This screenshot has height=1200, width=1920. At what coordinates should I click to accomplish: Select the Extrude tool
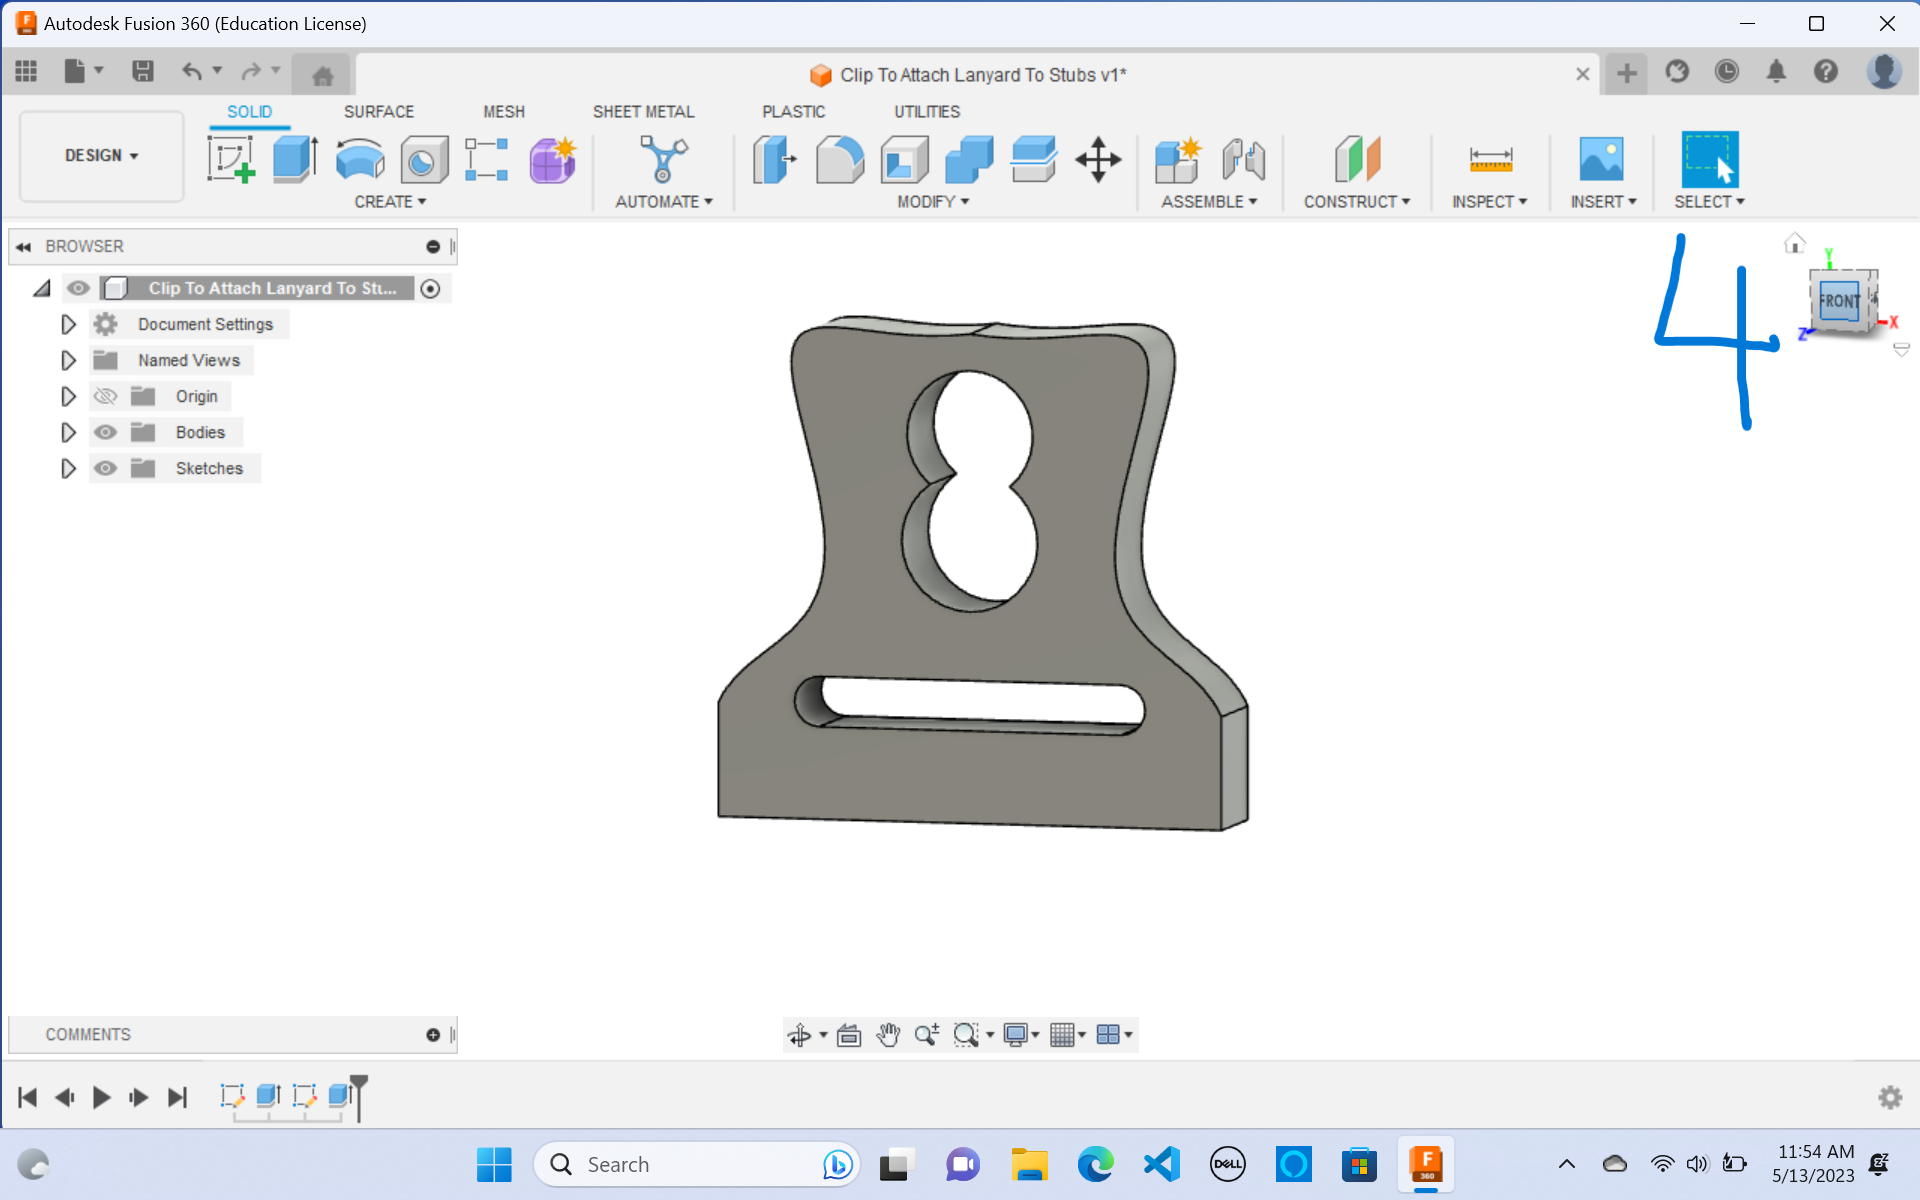294,158
